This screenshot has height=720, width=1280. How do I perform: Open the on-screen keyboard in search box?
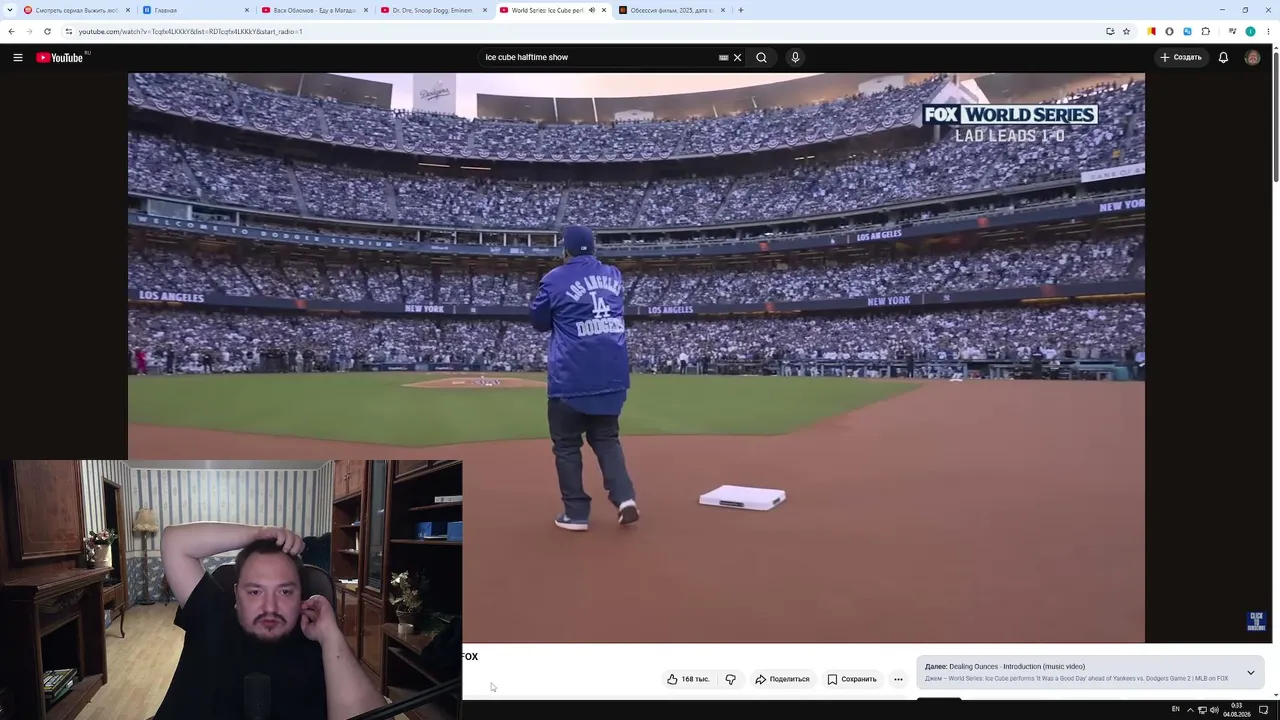click(x=723, y=57)
